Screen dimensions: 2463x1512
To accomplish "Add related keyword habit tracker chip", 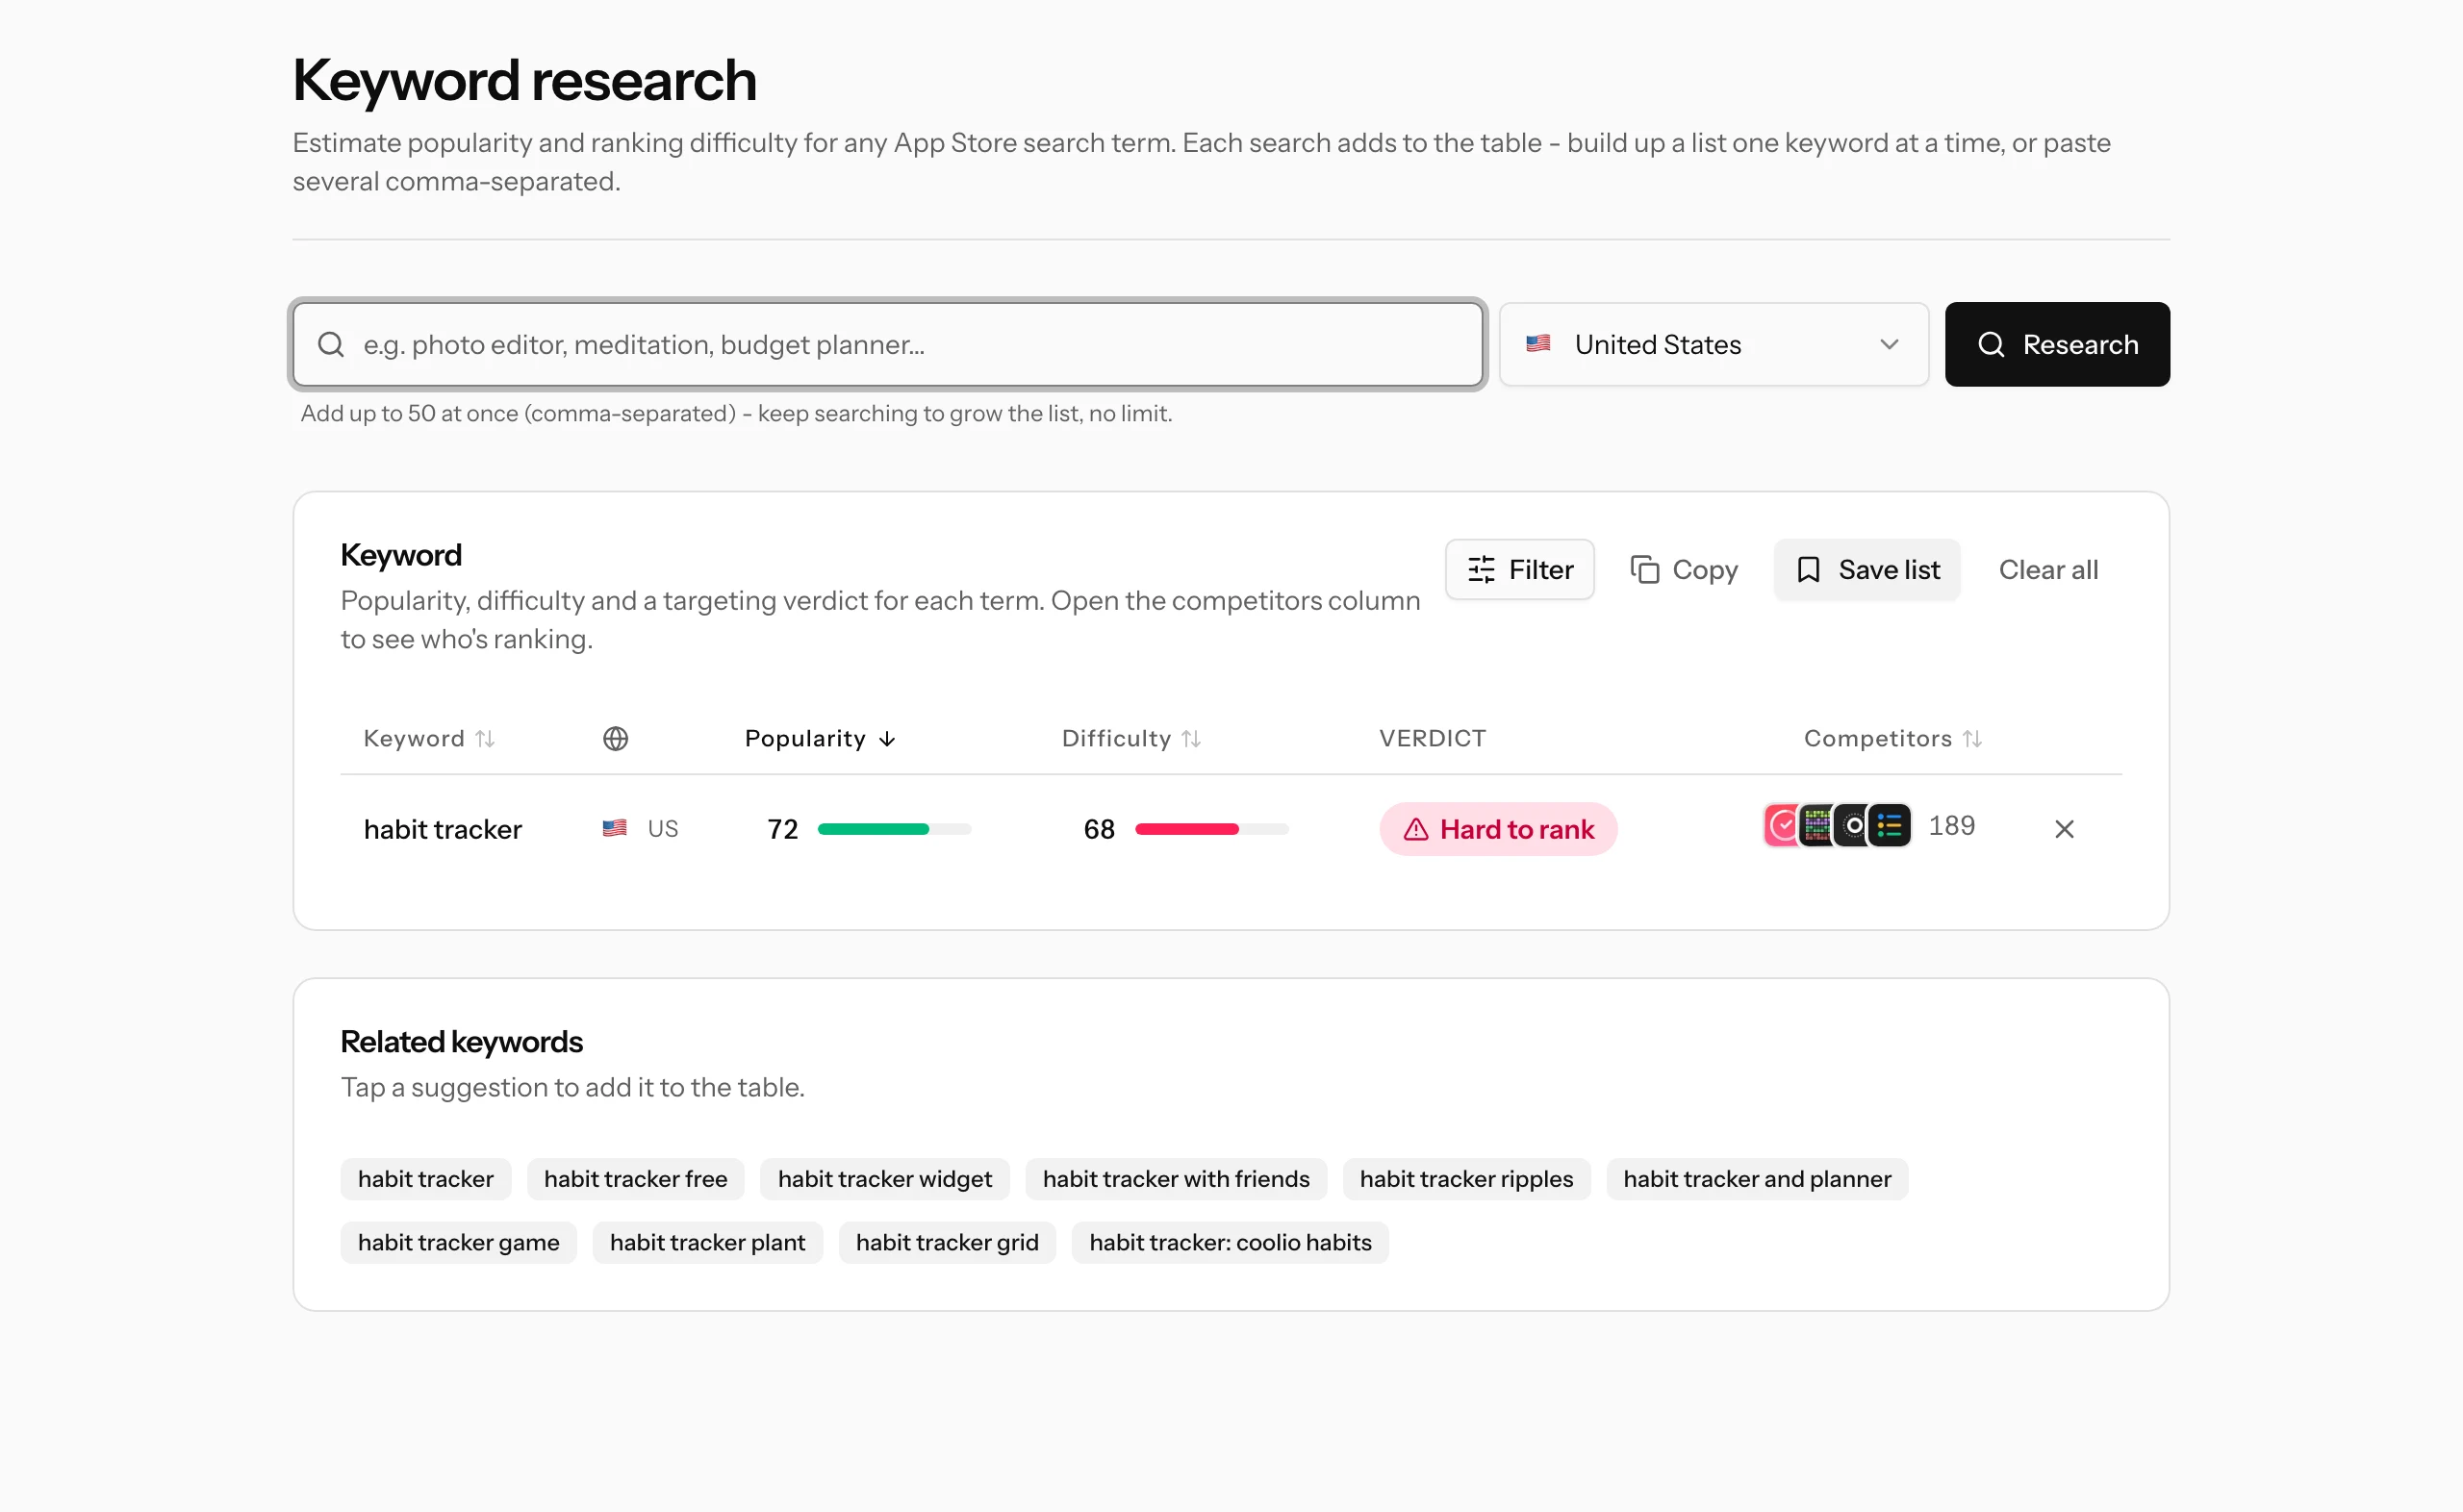I will pos(425,1179).
